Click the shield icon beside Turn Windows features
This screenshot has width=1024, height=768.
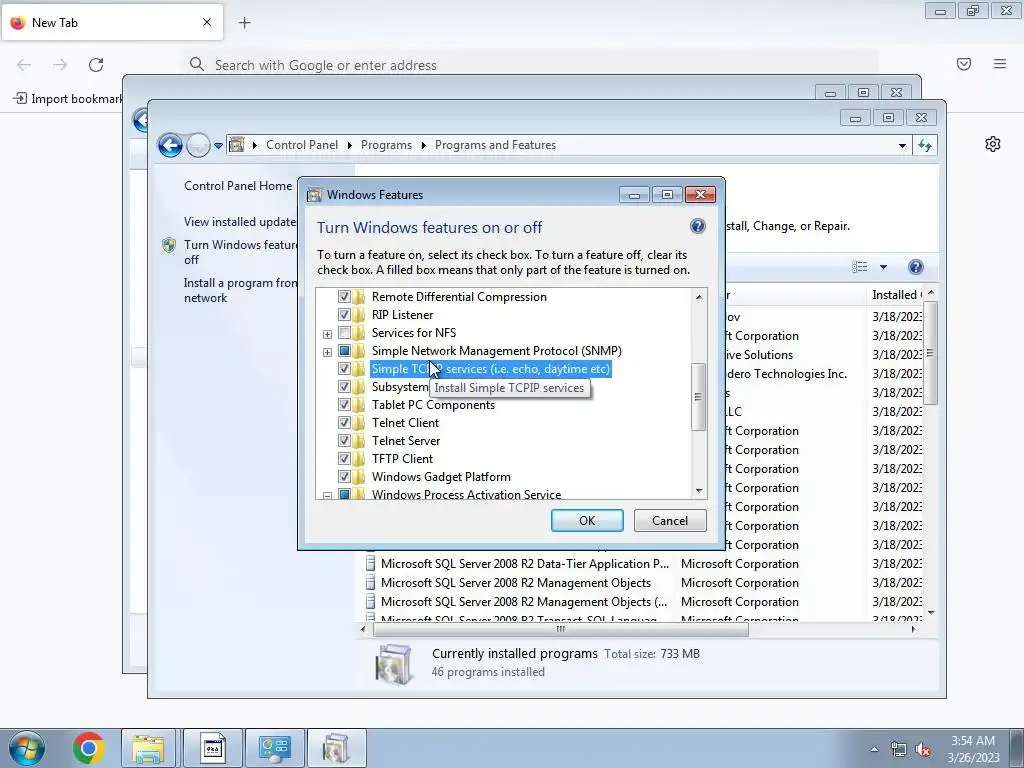(169, 245)
